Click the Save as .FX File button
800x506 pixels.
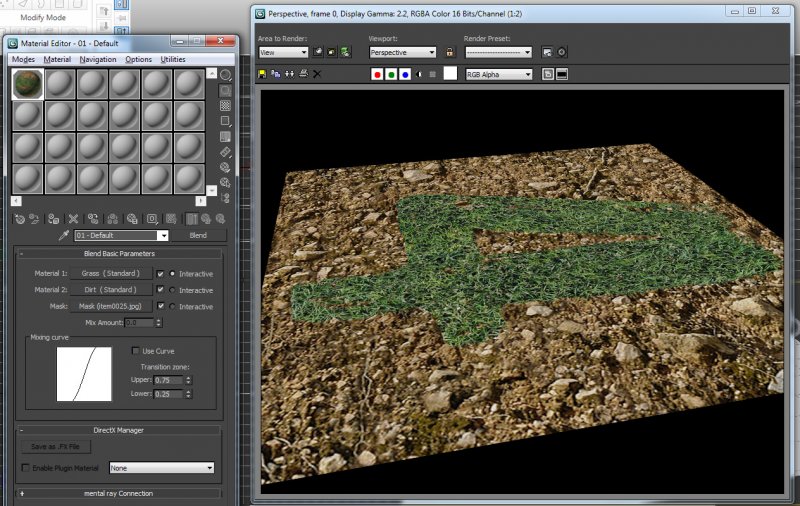[x=55, y=446]
